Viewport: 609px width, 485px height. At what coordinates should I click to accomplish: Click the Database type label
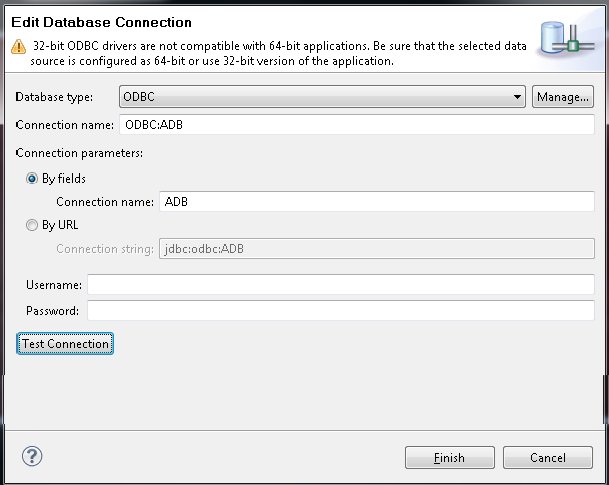55,97
